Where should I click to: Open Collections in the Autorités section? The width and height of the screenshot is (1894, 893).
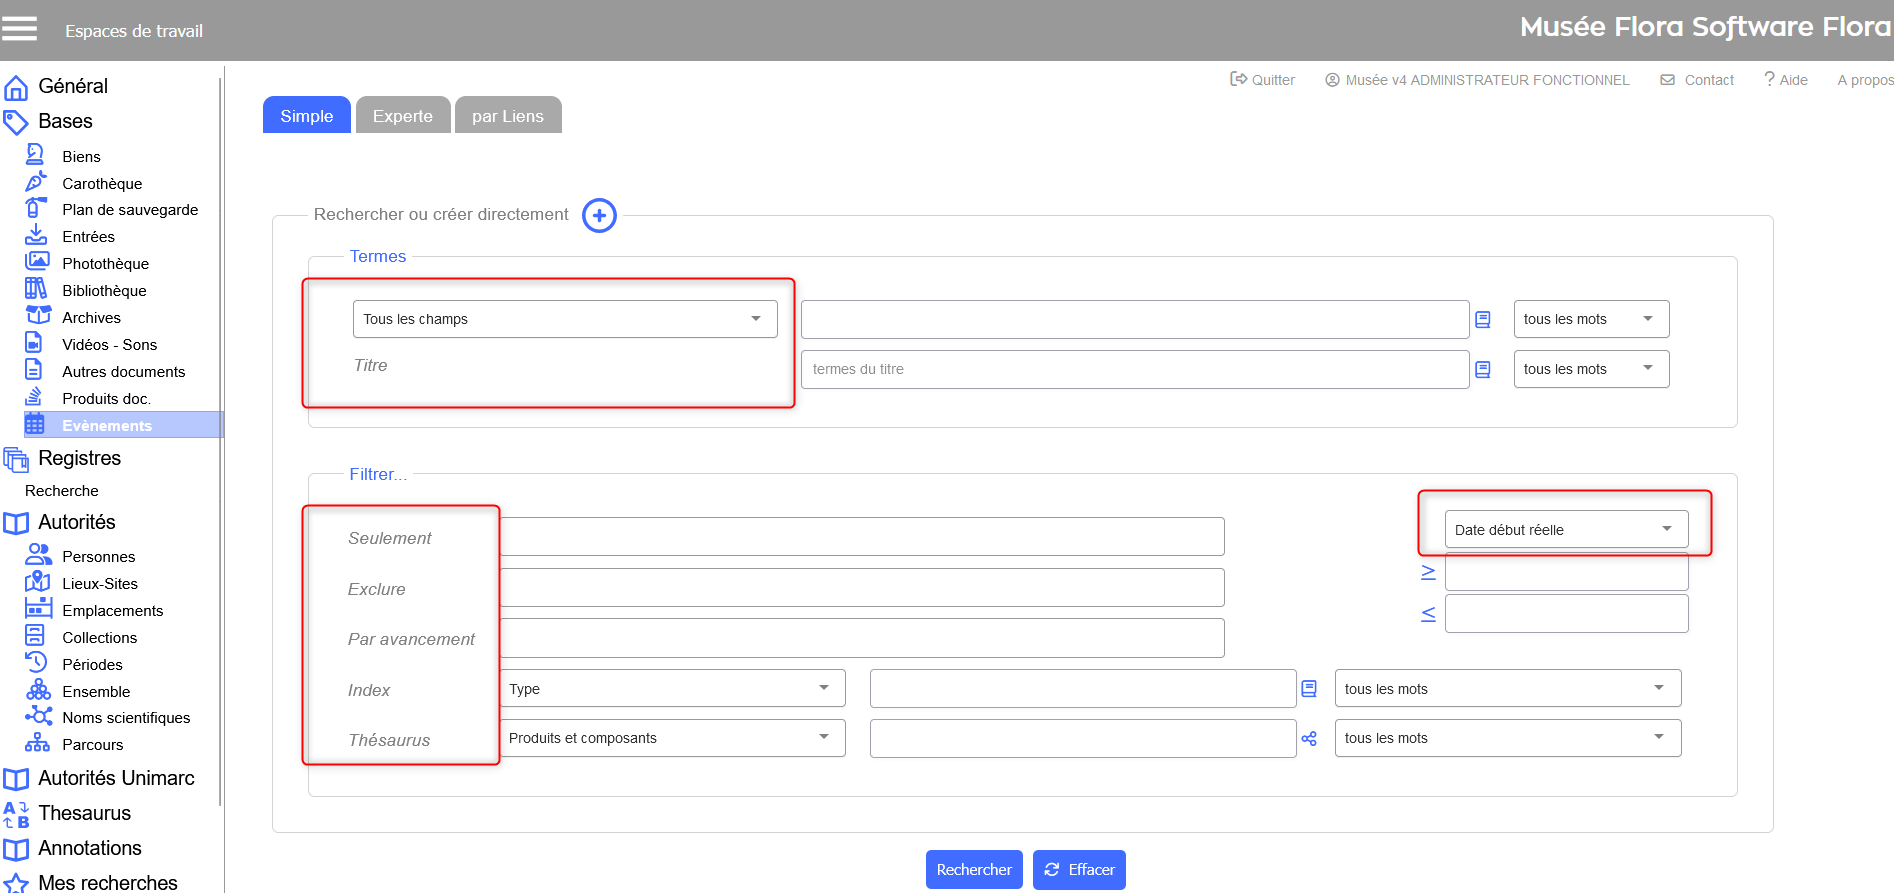coord(99,637)
